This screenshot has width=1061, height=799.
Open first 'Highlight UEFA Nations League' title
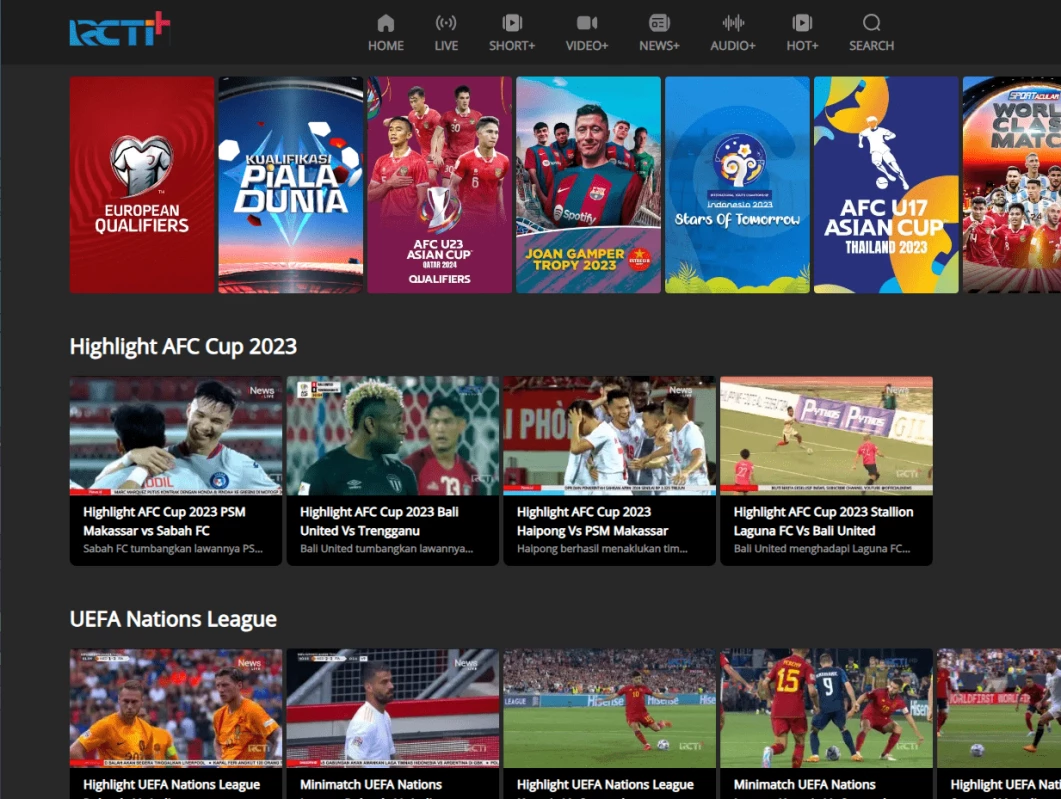(x=171, y=785)
